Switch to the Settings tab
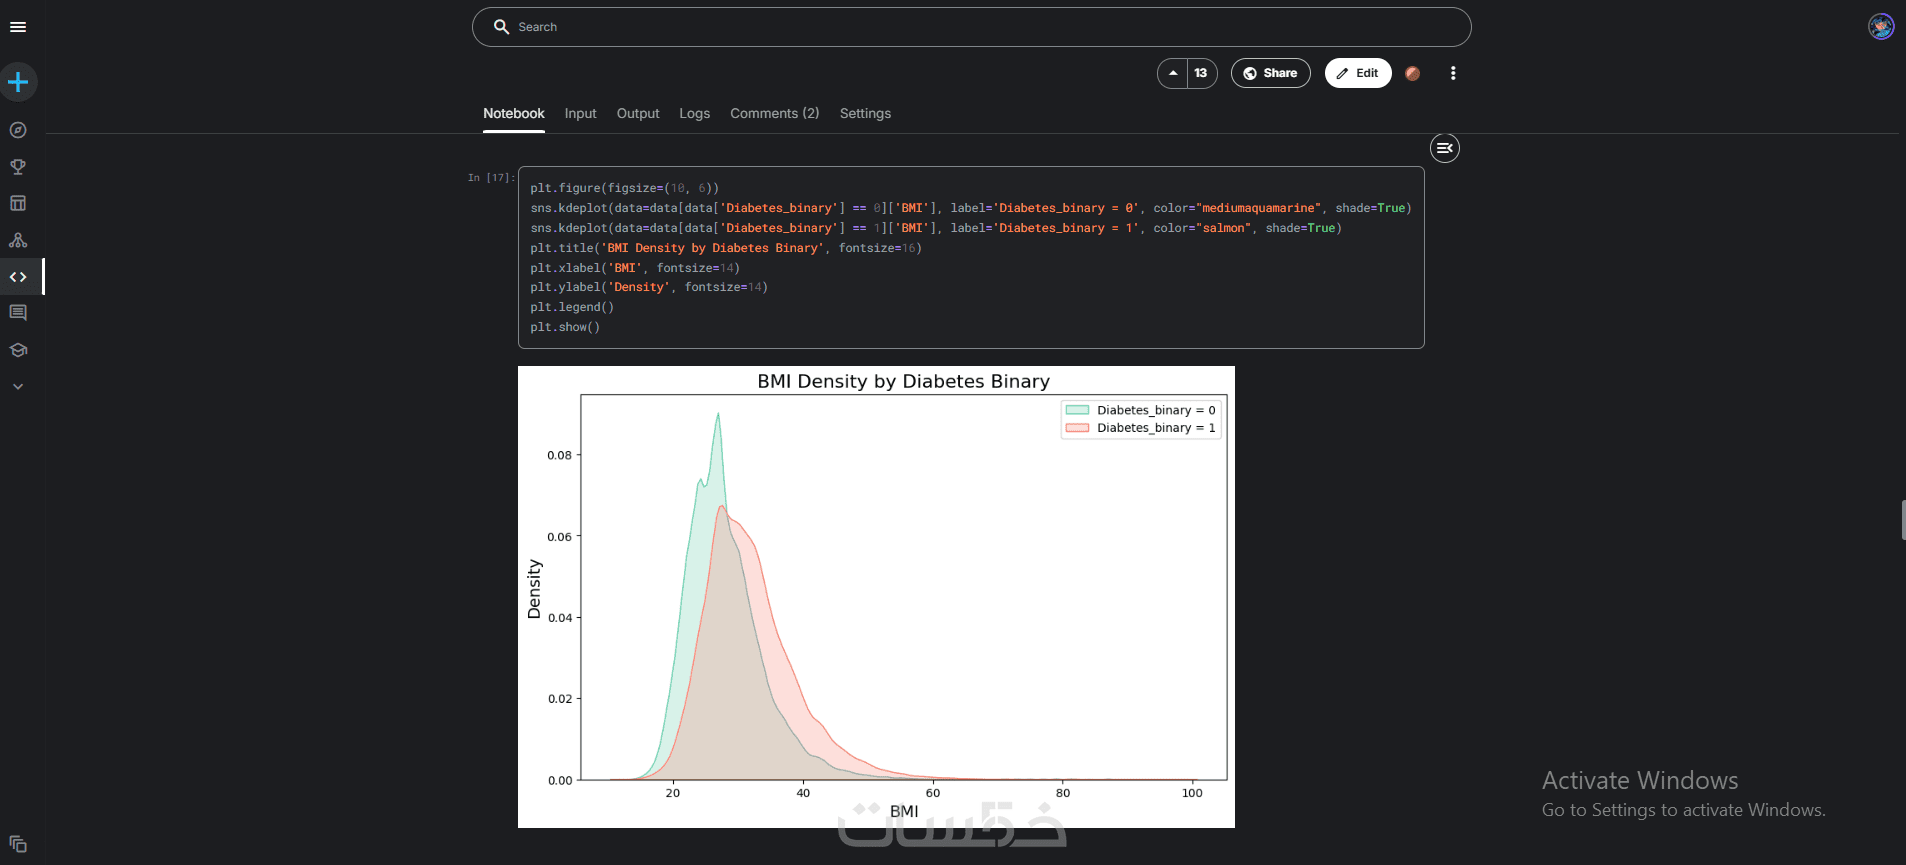1906x865 pixels. (865, 114)
